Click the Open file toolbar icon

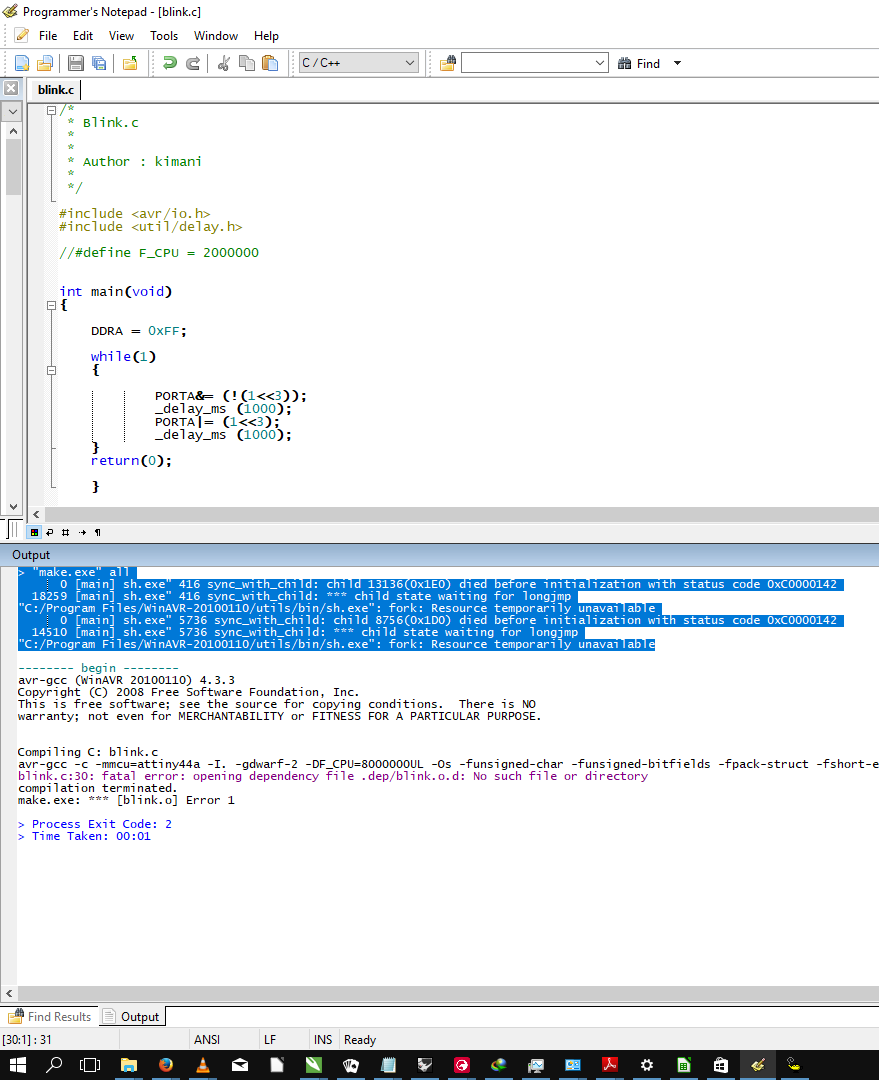[45, 63]
